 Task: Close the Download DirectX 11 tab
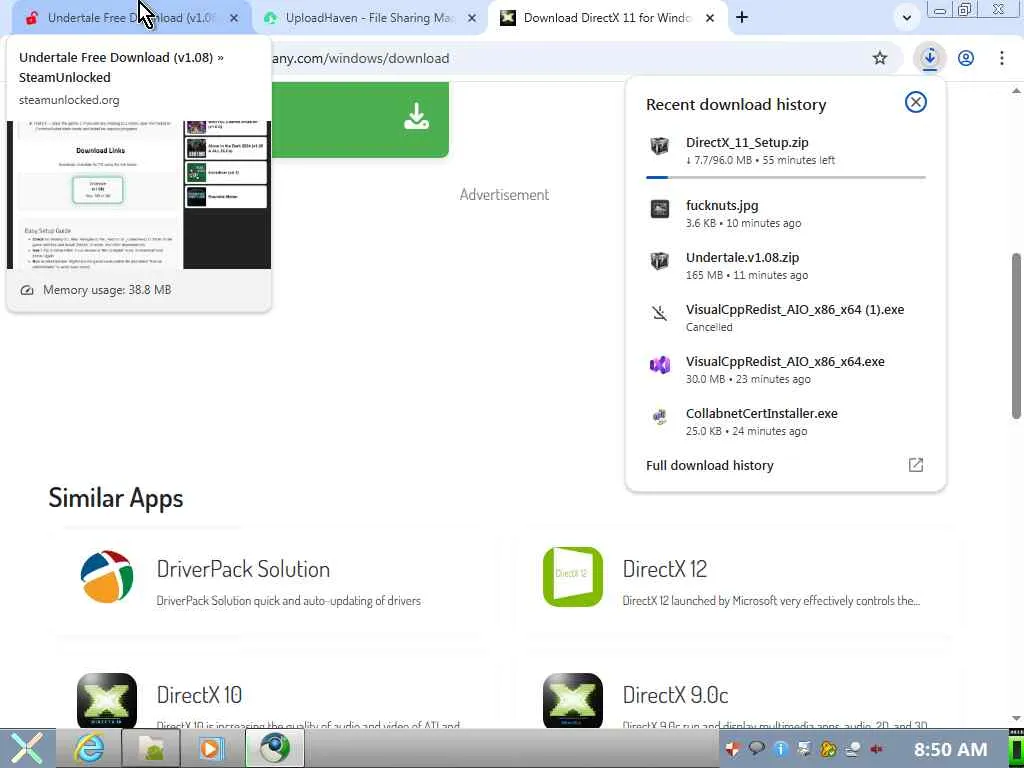710,18
